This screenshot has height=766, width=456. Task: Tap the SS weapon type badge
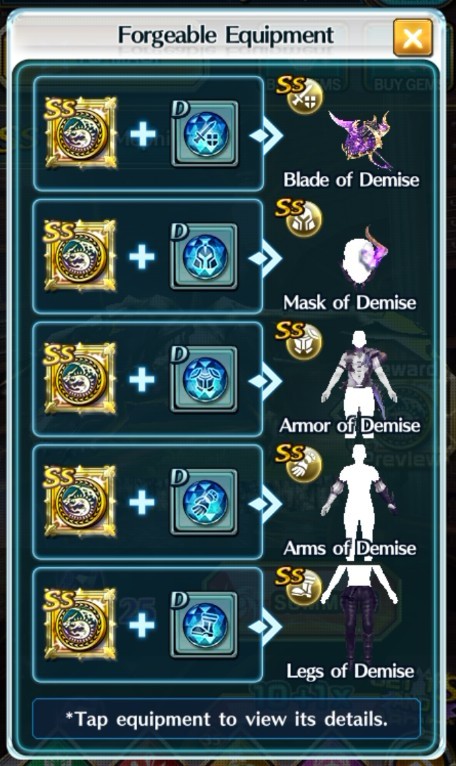300,95
